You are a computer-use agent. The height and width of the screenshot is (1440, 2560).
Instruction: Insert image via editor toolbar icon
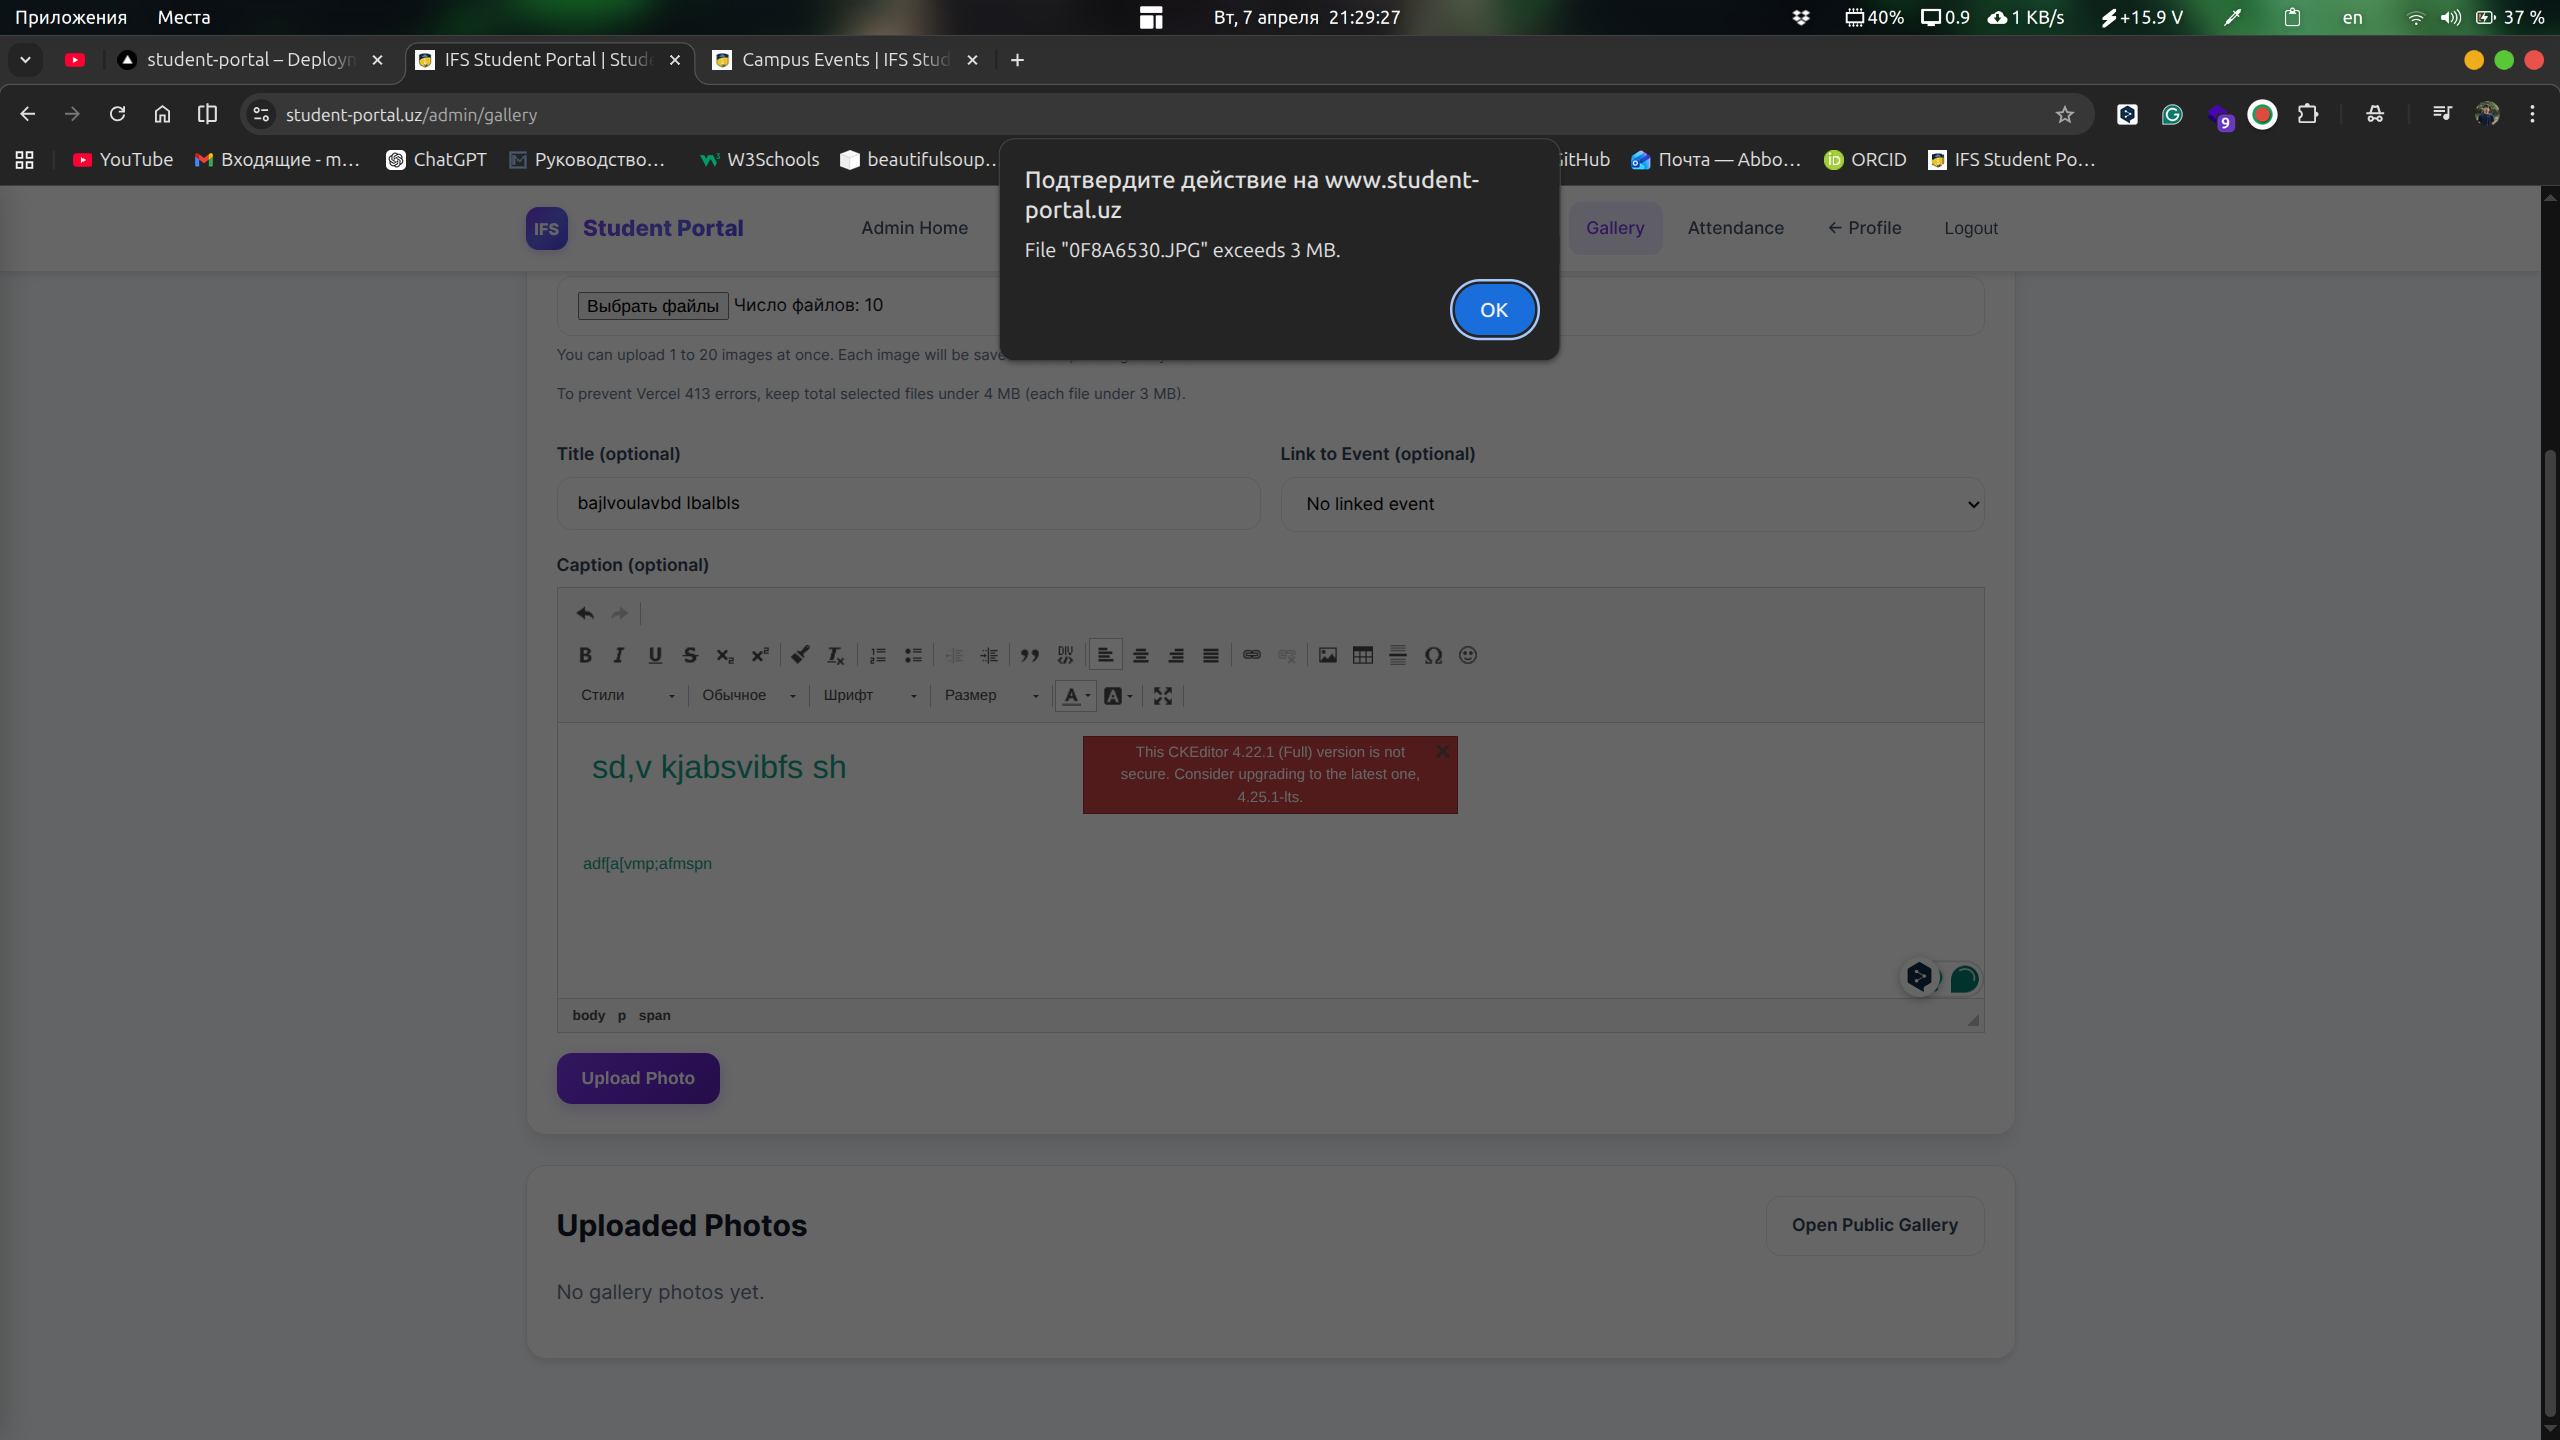point(1327,655)
